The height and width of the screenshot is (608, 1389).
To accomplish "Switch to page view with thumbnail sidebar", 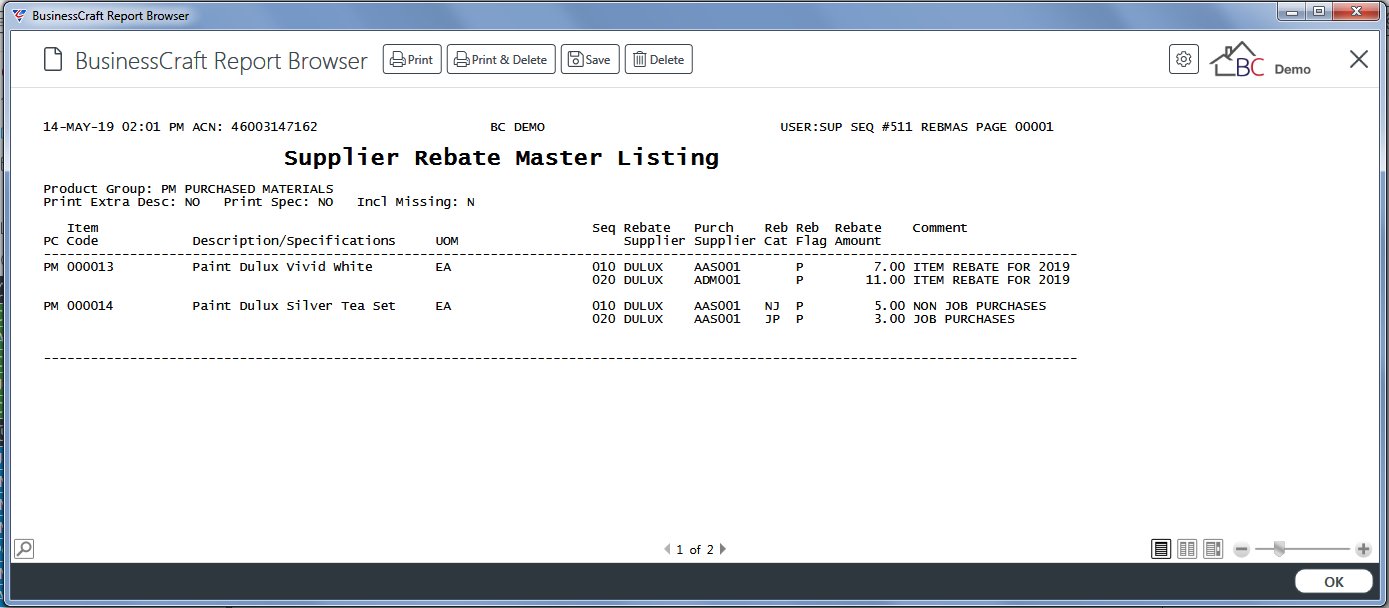I will (x=1214, y=549).
